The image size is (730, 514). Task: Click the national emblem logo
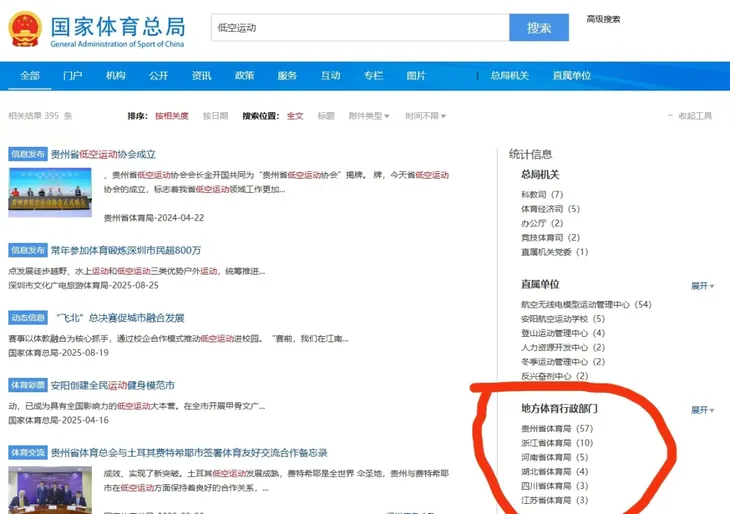click(25, 29)
